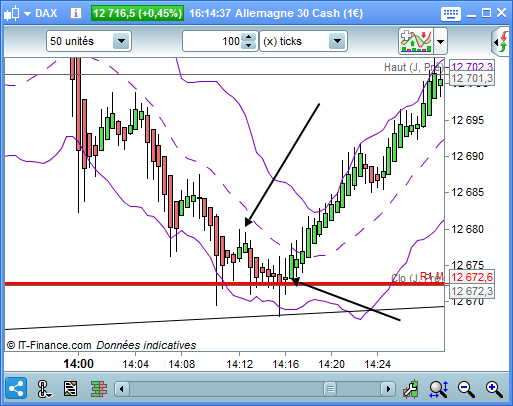Click the 14:00 time axis label
This screenshot has width=513, height=406.
(x=79, y=363)
